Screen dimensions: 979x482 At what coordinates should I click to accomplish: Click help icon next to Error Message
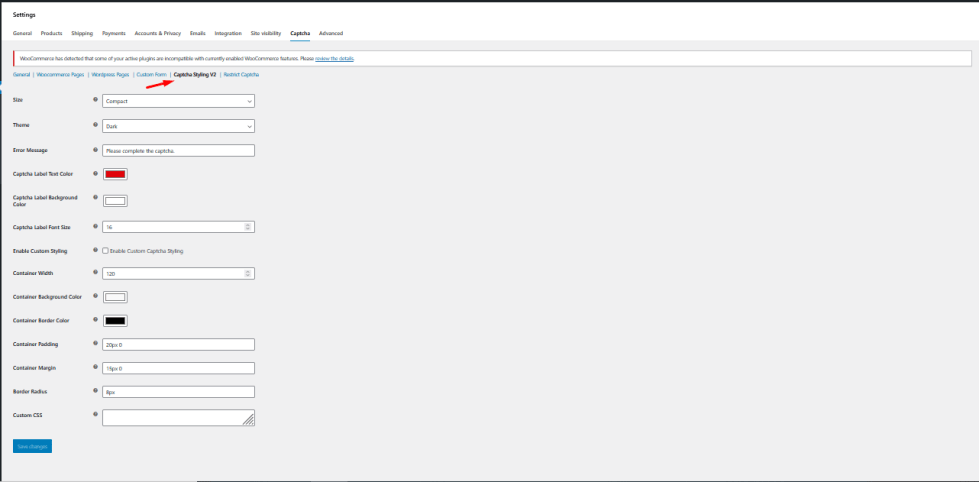pos(95,149)
